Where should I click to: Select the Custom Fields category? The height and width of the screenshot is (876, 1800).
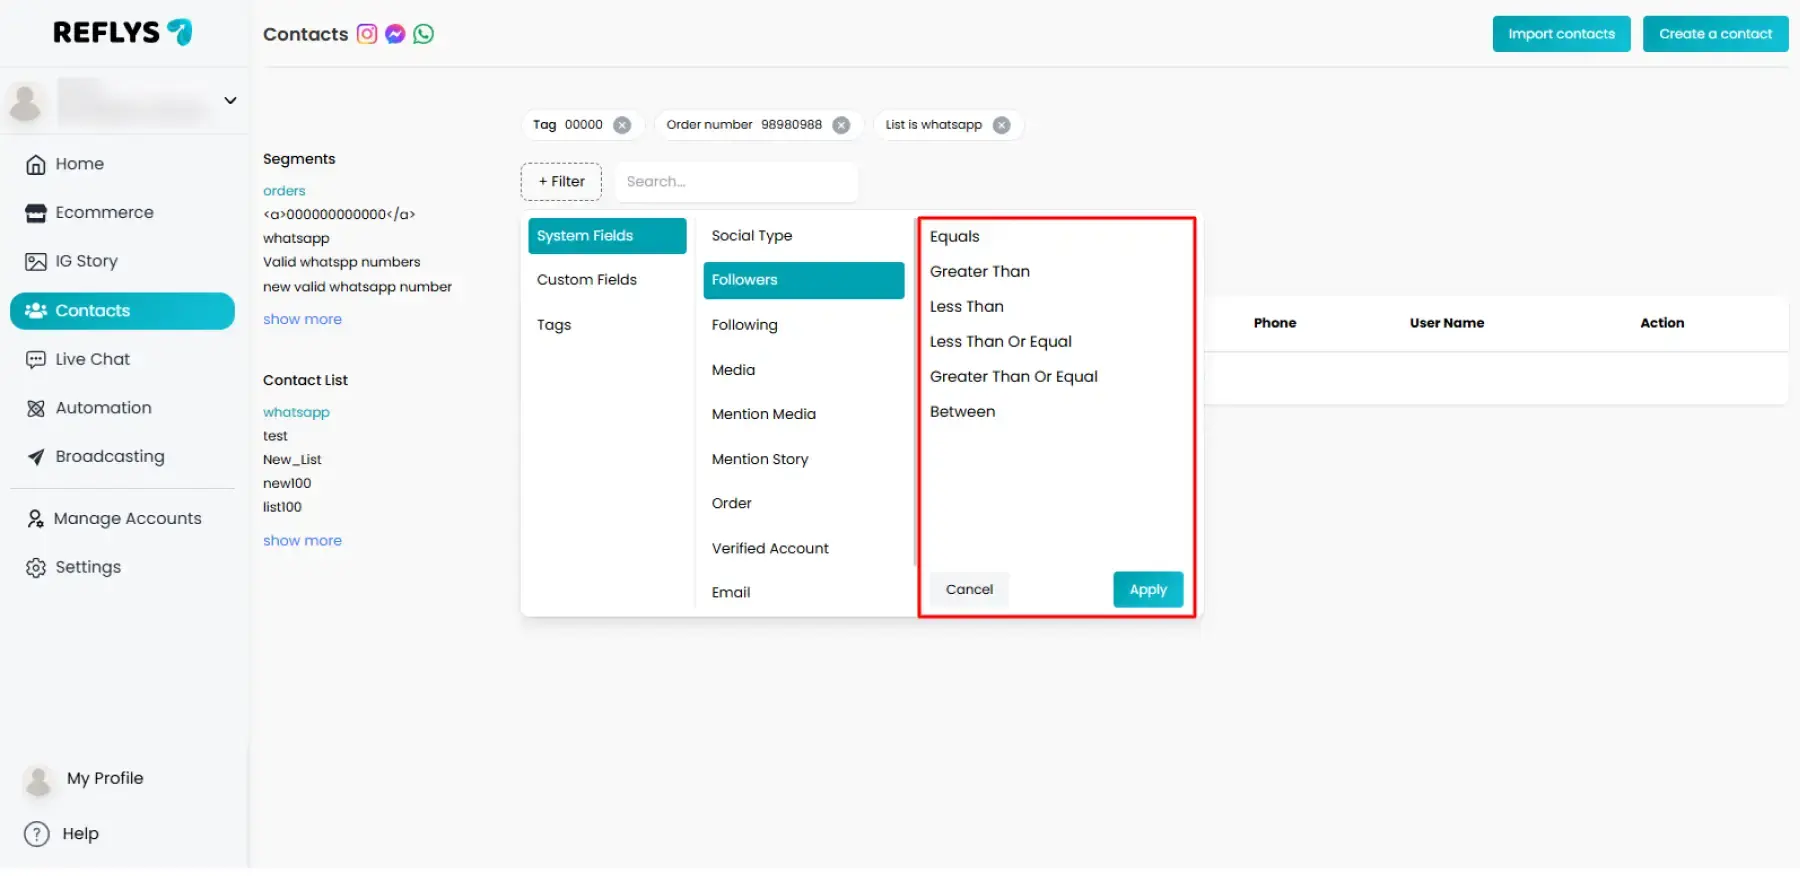pyautogui.click(x=587, y=280)
